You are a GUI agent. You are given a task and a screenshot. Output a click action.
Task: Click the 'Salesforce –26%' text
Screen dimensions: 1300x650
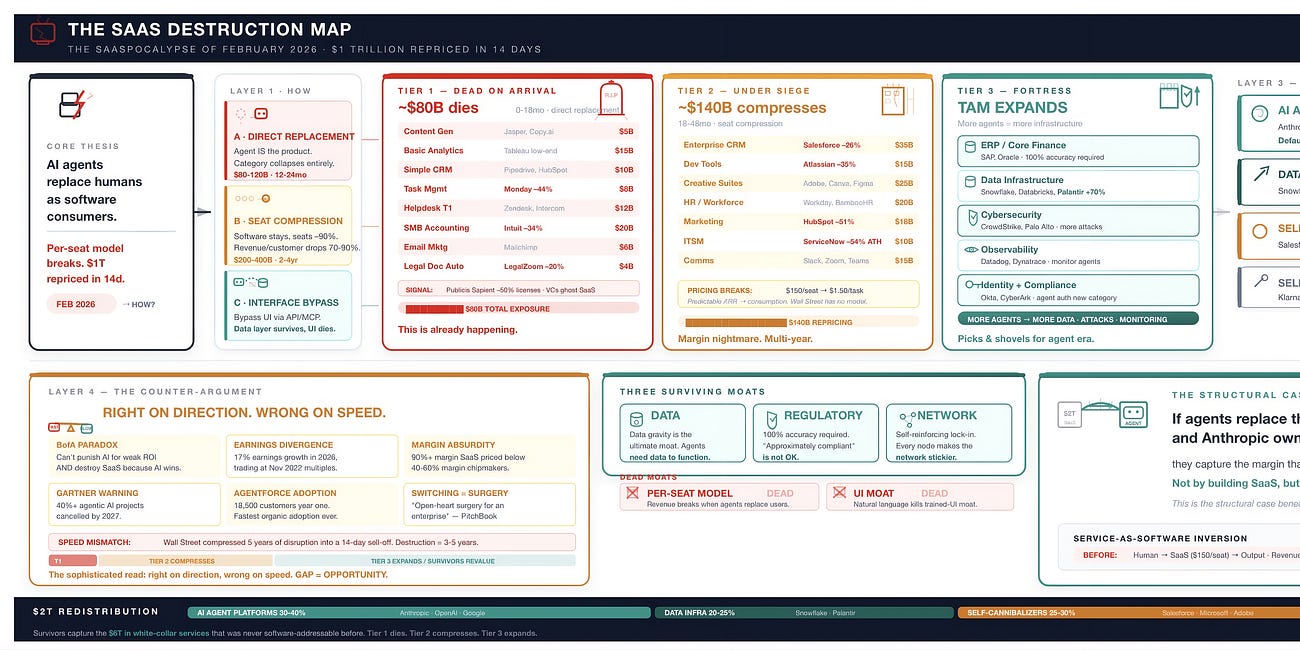[831, 145]
